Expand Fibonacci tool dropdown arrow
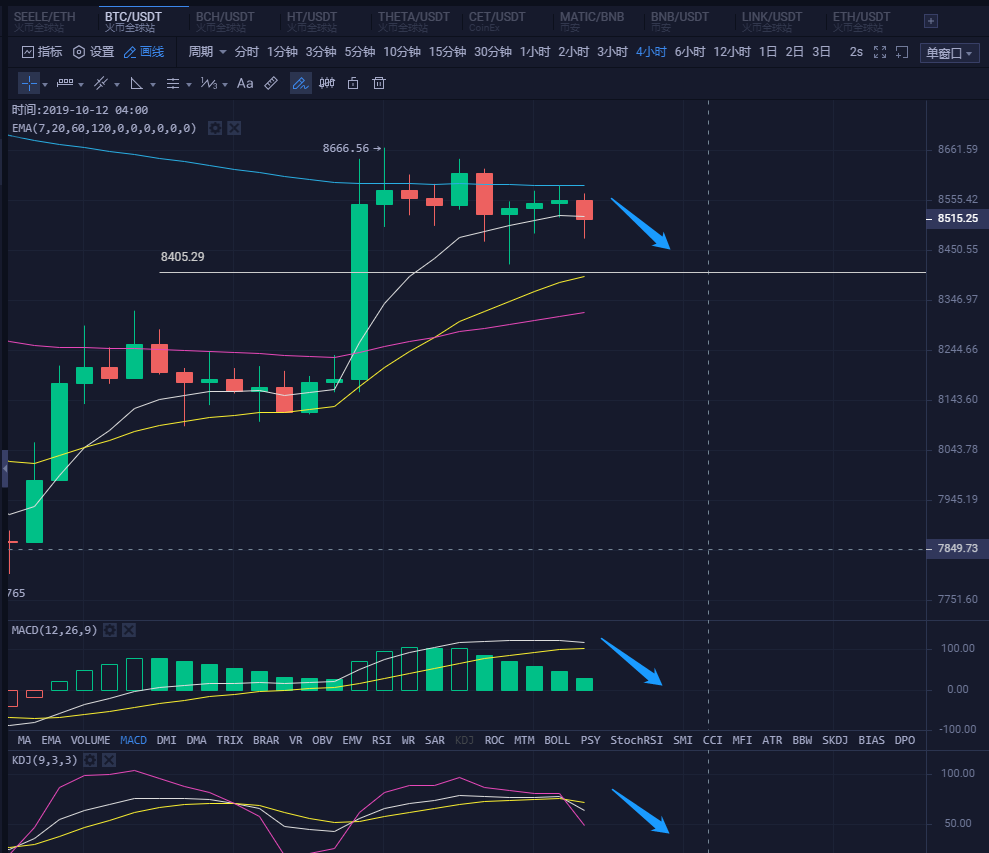The width and height of the screenshot is (989, 853). (x=189, y=85)
